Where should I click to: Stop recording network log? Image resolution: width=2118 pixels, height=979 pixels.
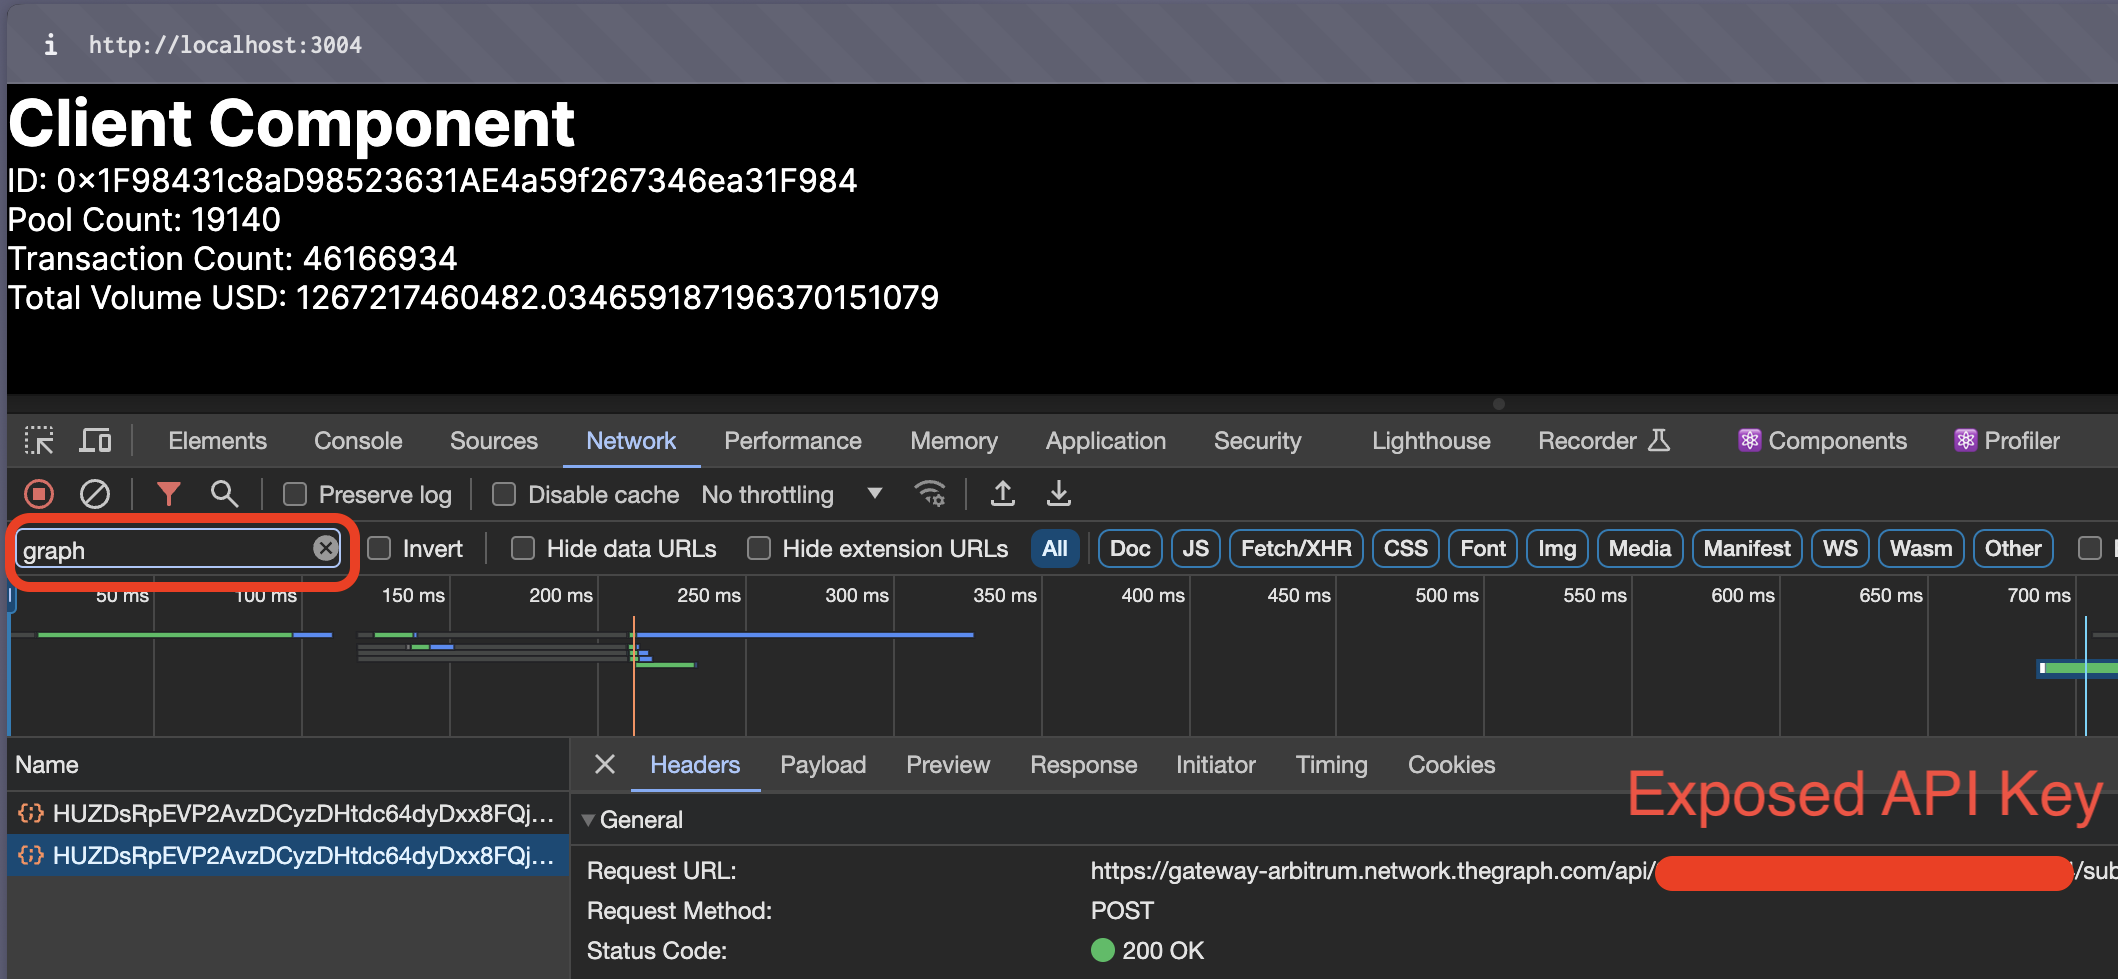(39, 494)
